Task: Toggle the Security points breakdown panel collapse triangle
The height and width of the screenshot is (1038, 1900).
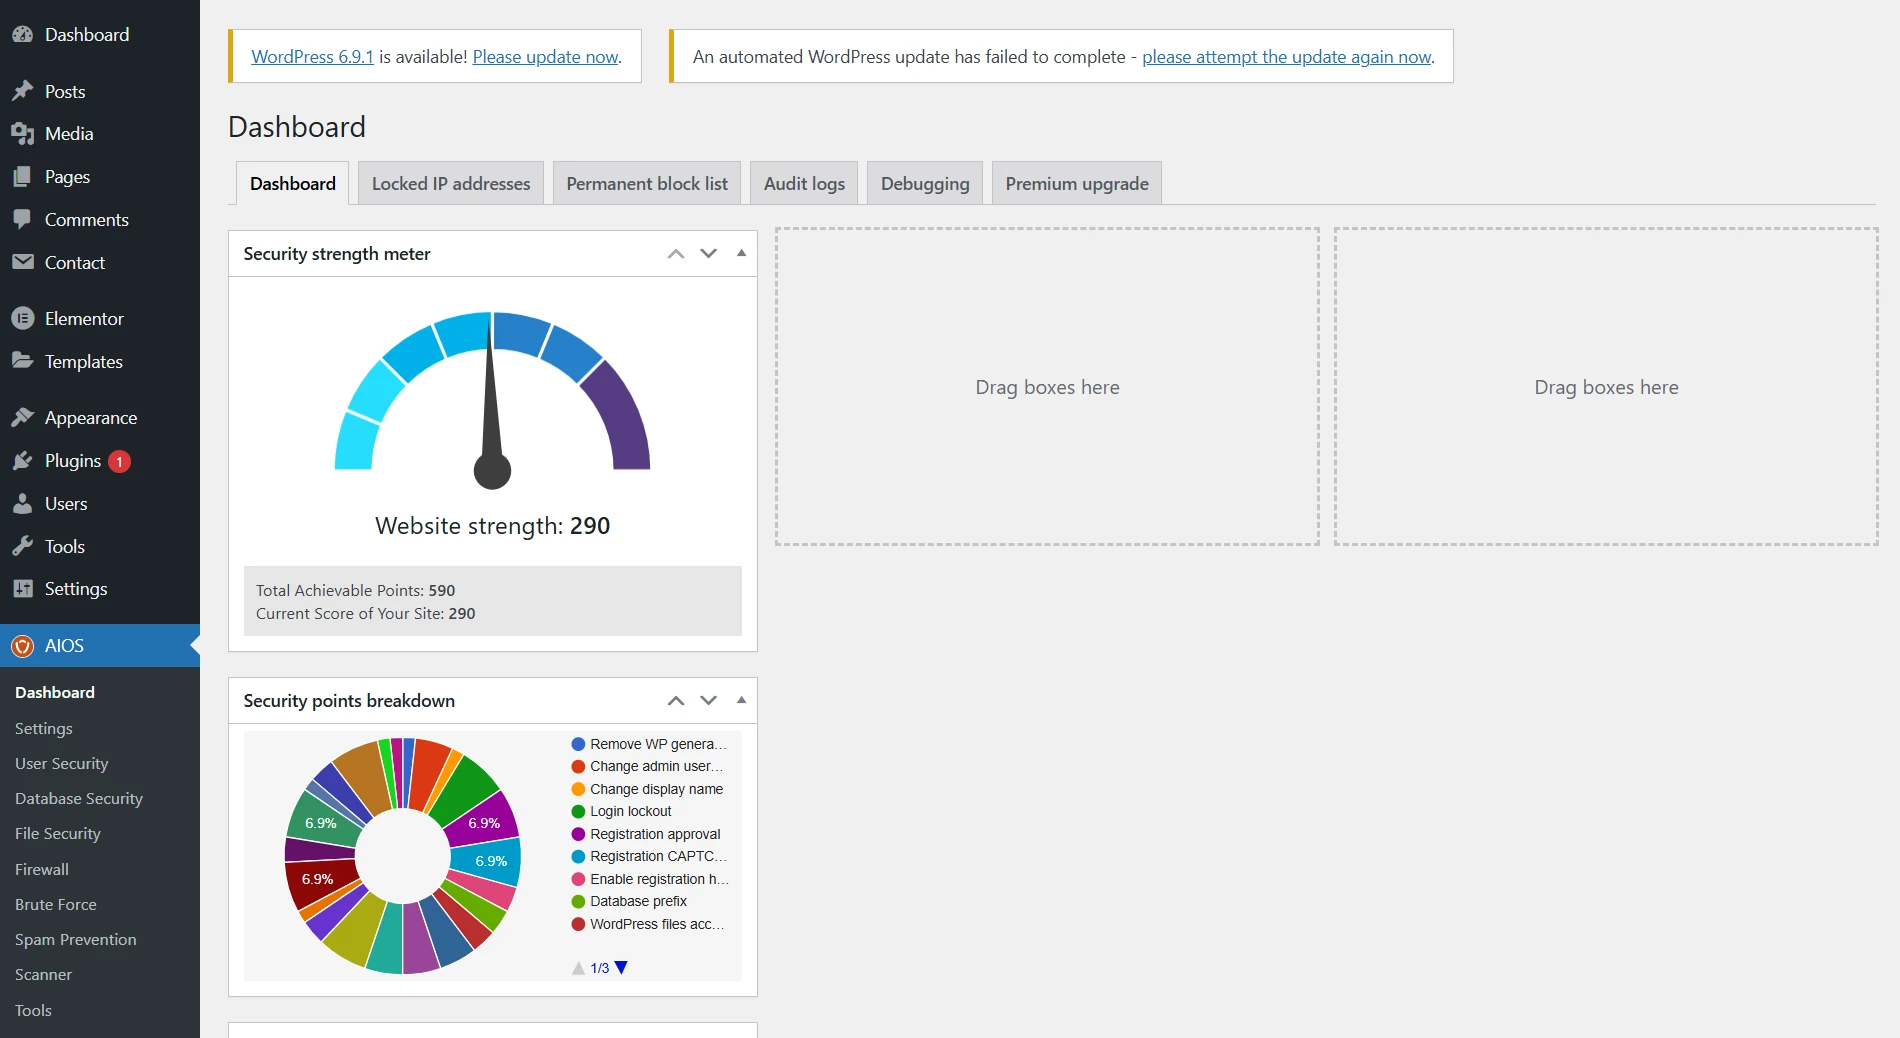Action: coord(741,700)
